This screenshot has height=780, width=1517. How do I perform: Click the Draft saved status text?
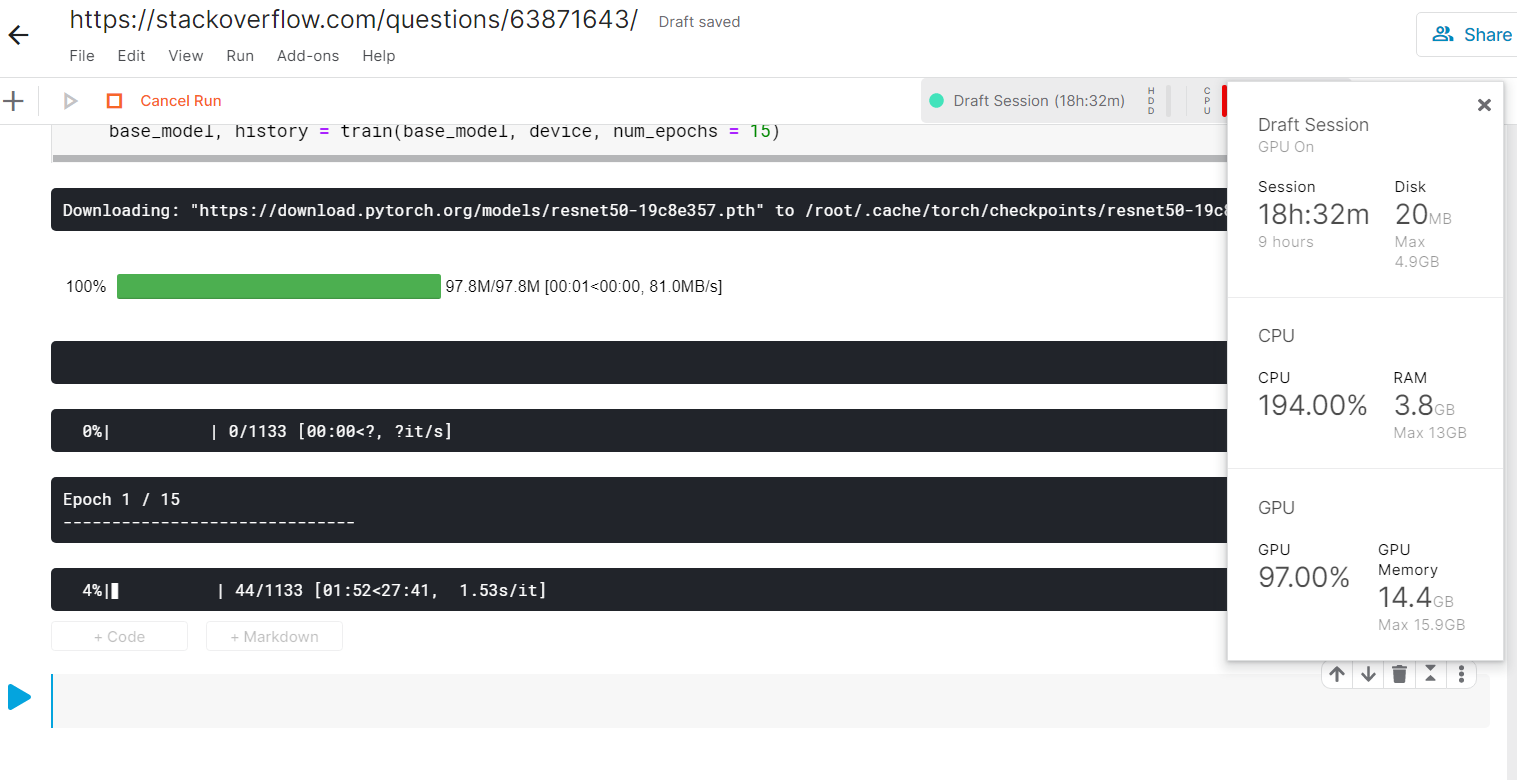click(699, 22)
